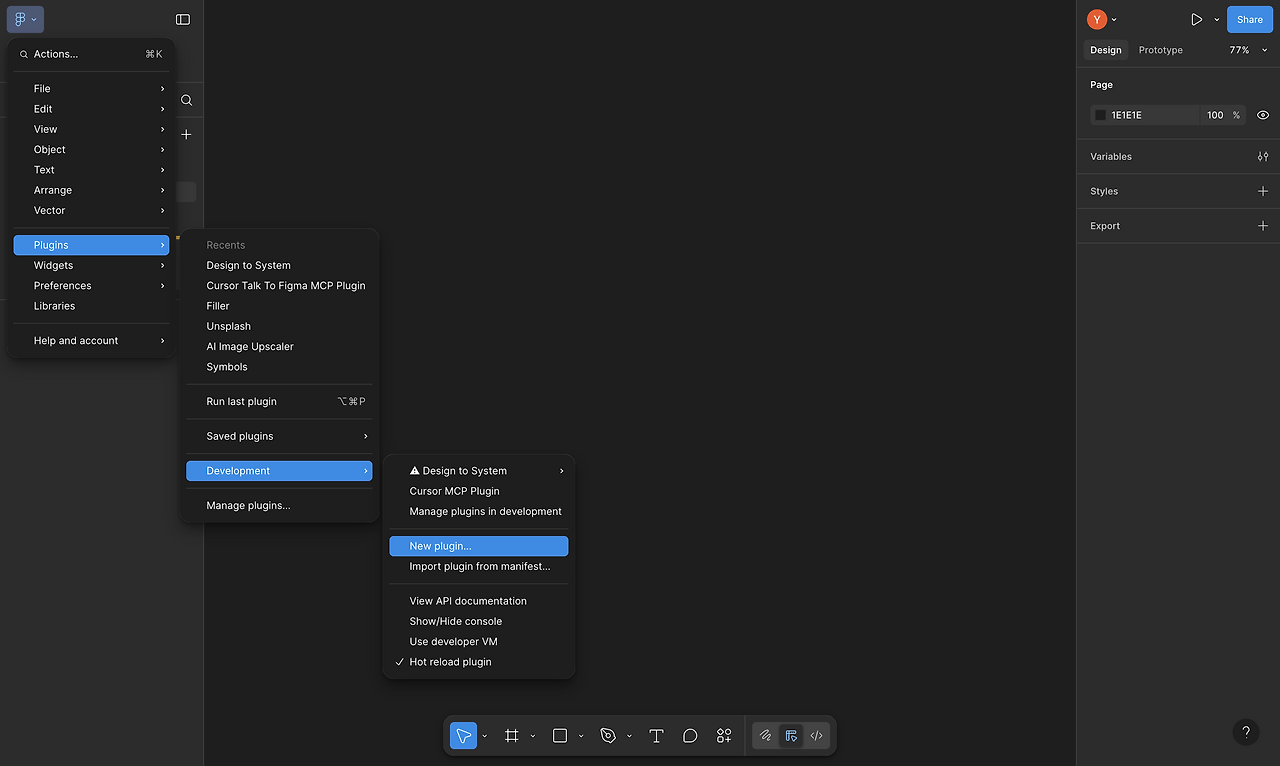Add an export setting with plus icon
The image size is (1280, 766).
[x=1263, y=226]
